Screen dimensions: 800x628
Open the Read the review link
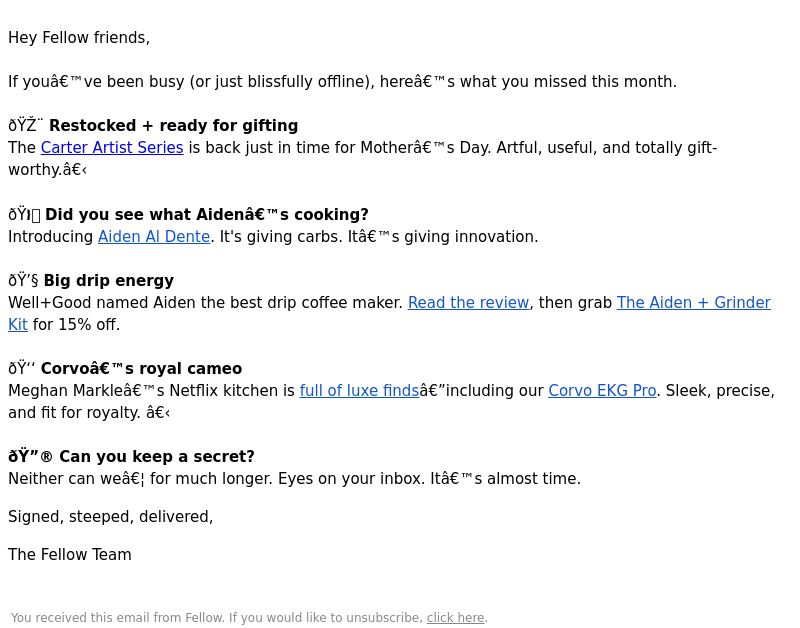click(x=468, y=303)
